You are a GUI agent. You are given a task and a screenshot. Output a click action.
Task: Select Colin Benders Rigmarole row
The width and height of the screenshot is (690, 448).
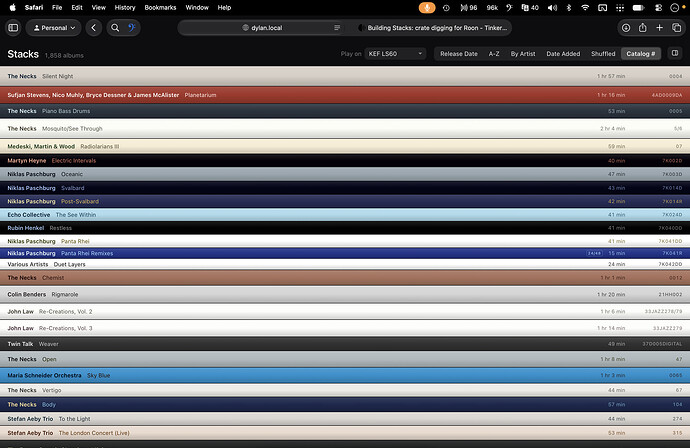pyautogui.click(x=345, y=294)
